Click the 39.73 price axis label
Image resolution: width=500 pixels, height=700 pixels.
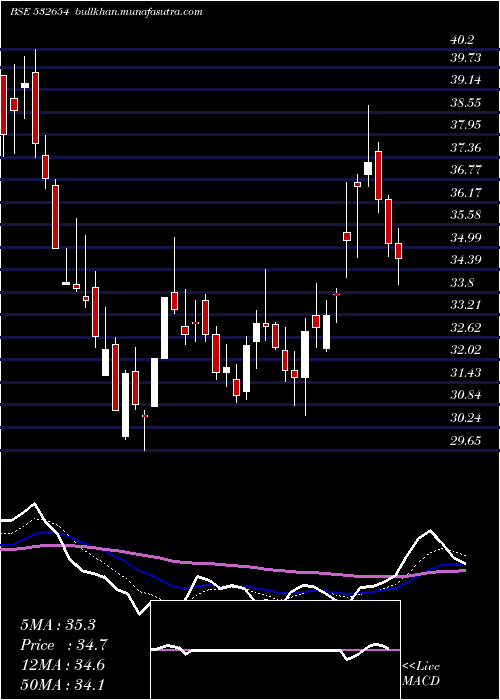(x=465, y=58)
